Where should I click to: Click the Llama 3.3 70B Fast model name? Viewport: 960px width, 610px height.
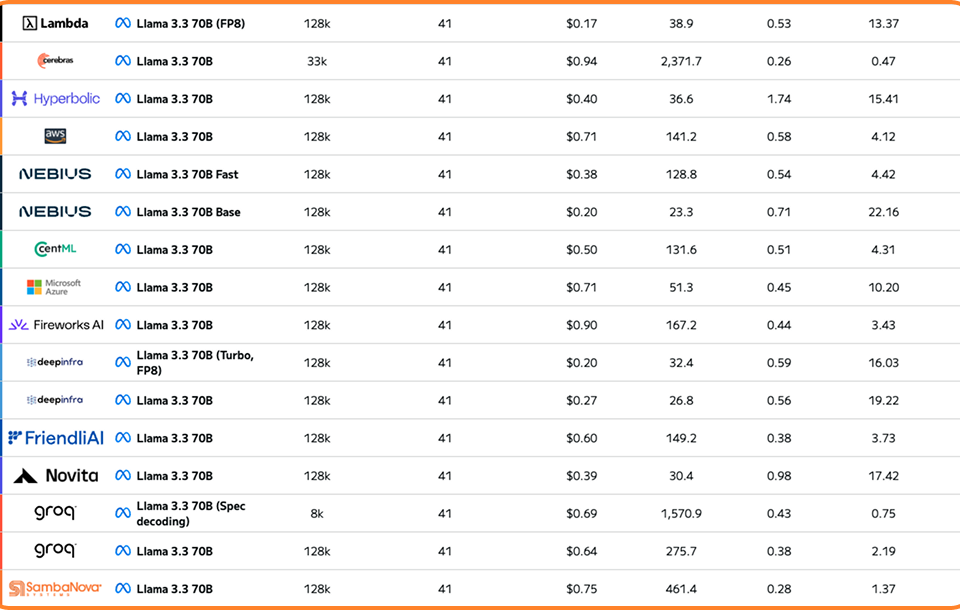click(x=187, y=174)
